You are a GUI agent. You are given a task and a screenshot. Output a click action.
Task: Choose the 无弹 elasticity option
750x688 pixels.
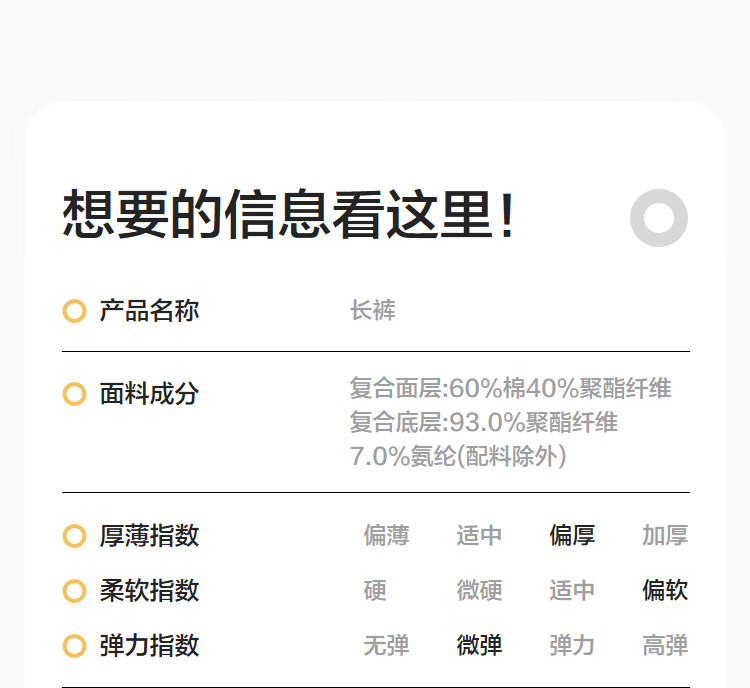click(x=386, y=645)
